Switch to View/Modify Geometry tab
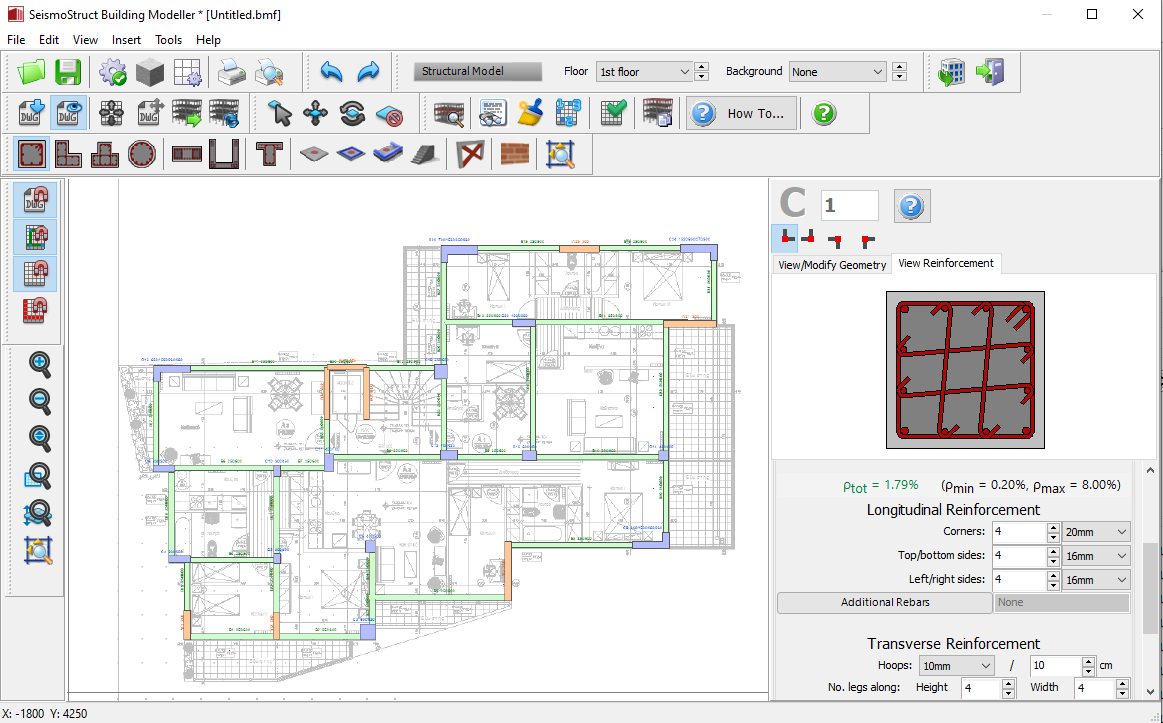The image size is (1163, 723). 831,265
